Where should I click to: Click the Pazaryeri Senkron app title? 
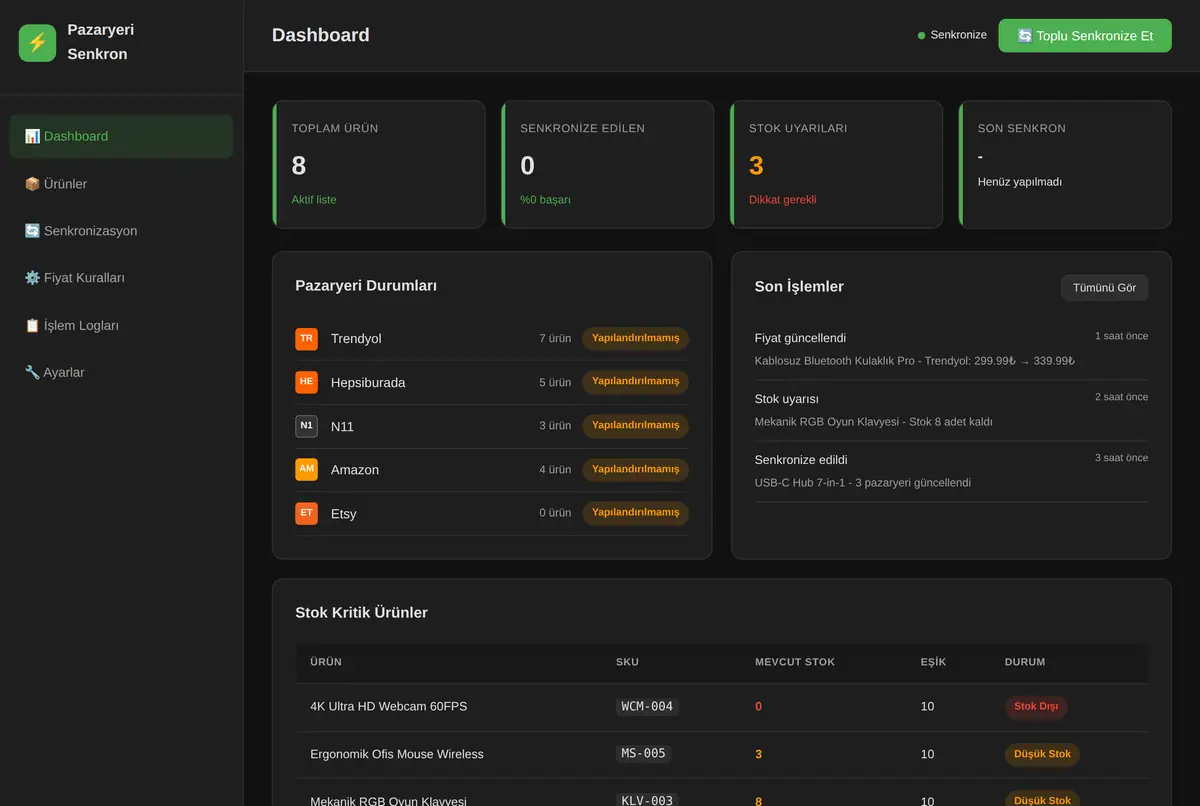point(101,42)
